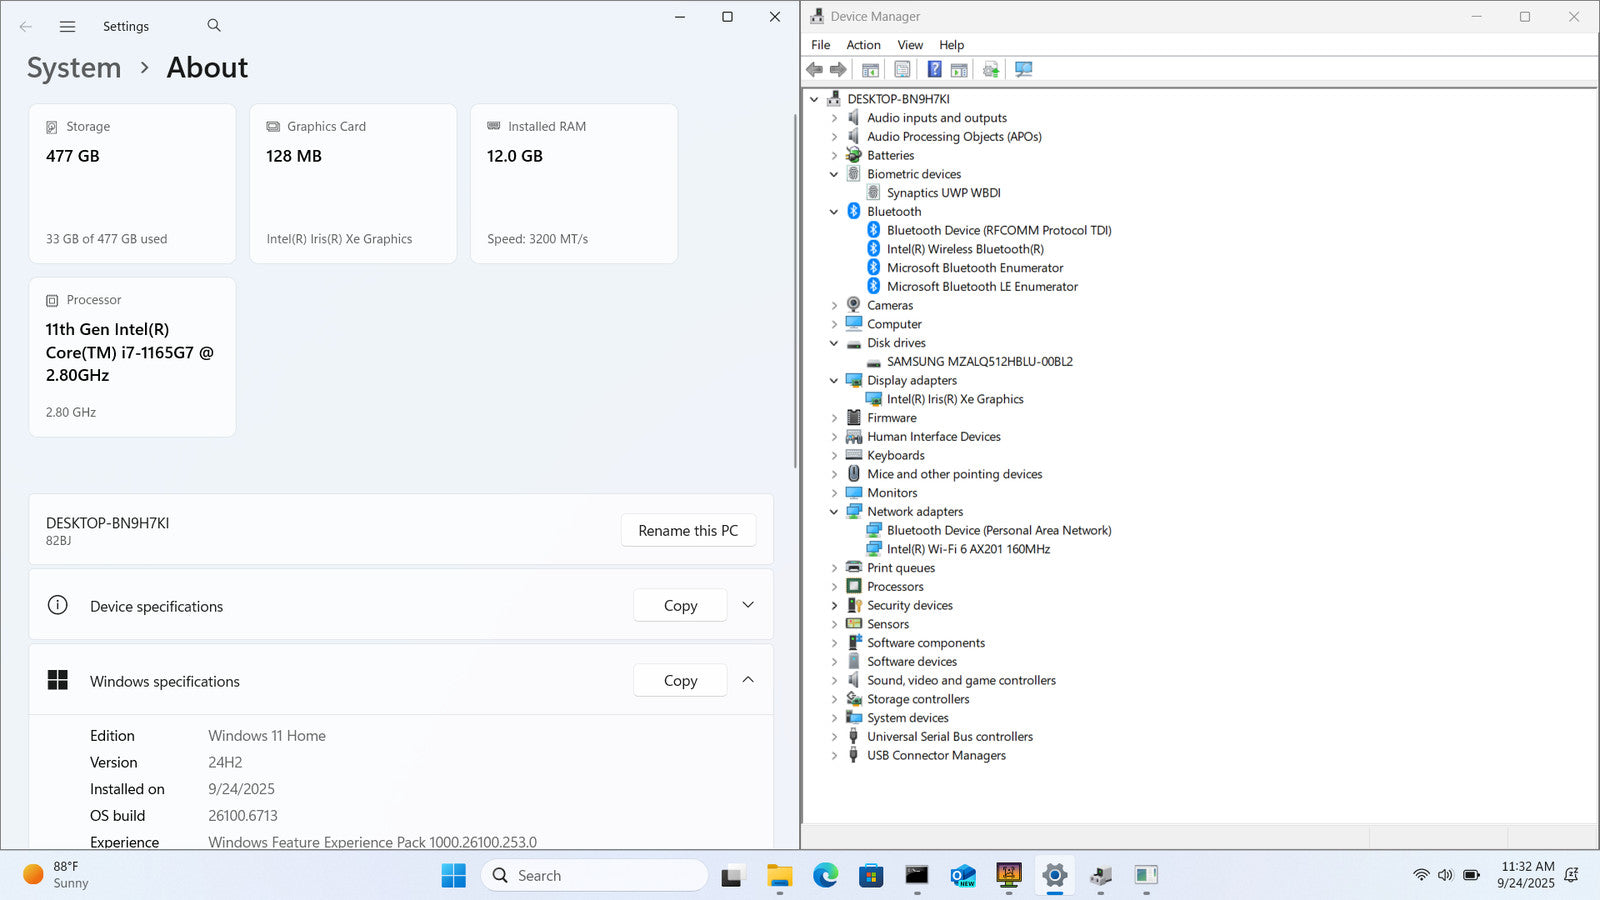Click the blue Help question mark icon
1600x900 pixels.
pyautogui.click(x=934, y=69)
